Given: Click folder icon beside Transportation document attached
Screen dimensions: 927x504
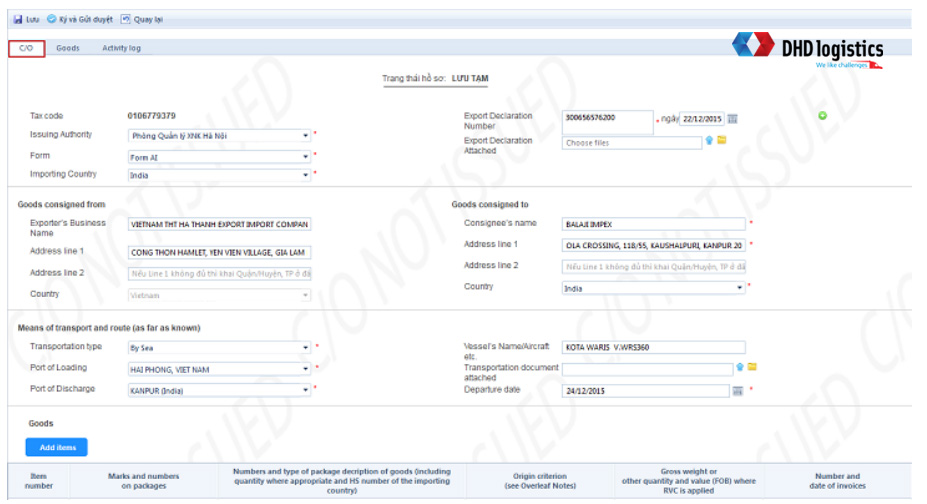Looking at the screenshot, I should (752, 367).
